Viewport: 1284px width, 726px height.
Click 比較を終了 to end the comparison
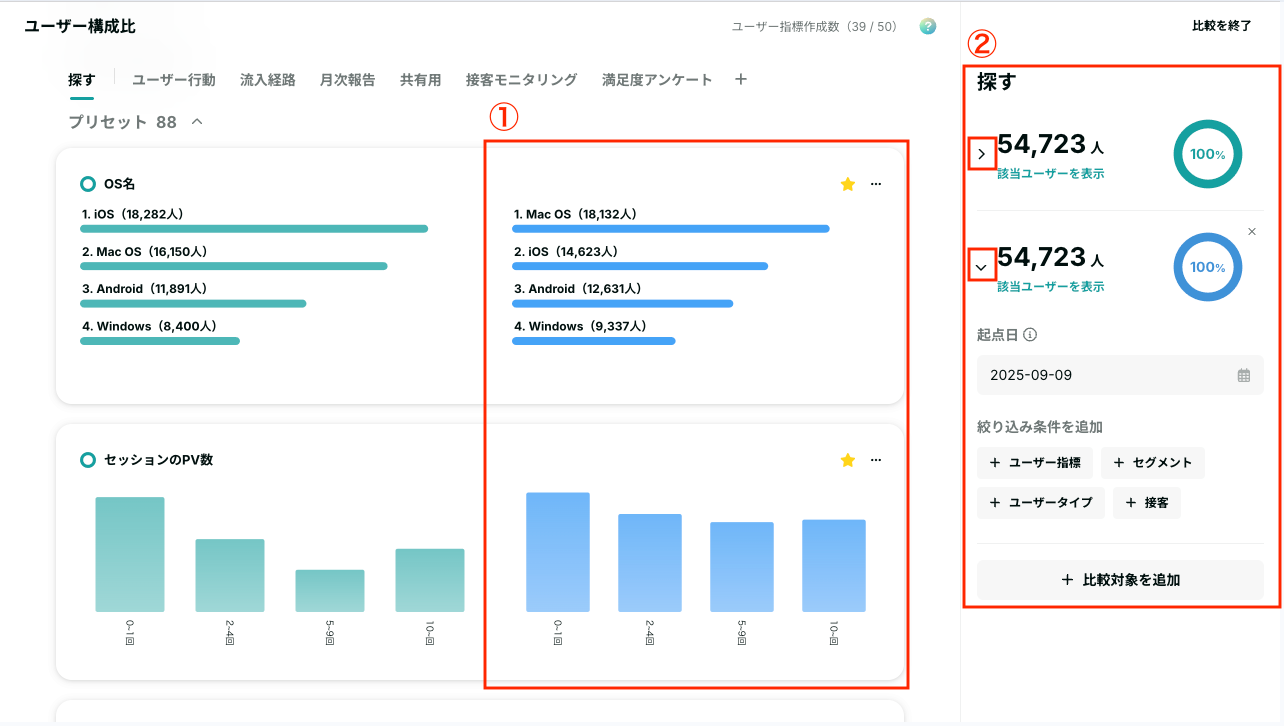pyautogui.click(x=1222, y=26)
